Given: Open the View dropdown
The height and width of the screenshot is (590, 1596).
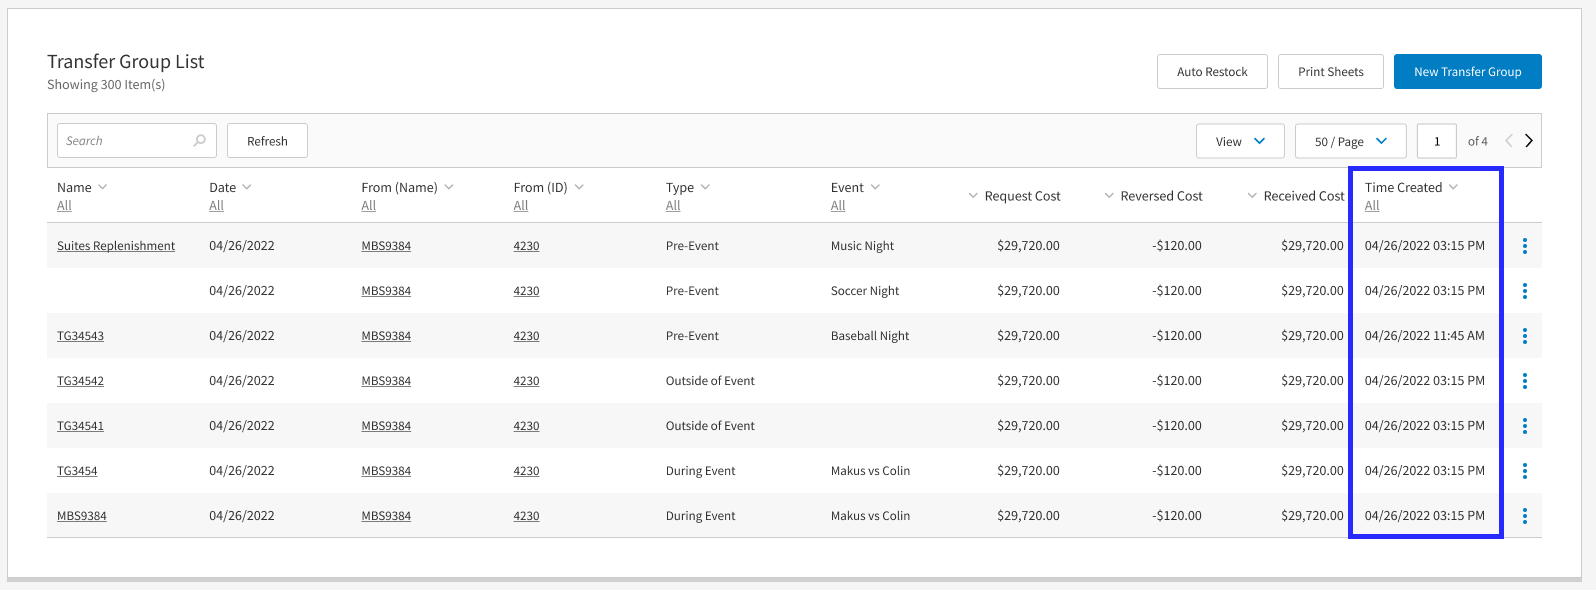Looking at the screenshot, I should coord(1240,141).
